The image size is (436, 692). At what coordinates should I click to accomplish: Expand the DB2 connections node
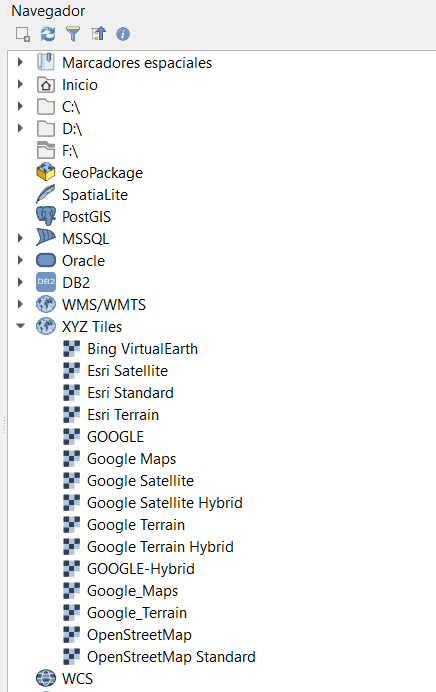coord(20,282)
